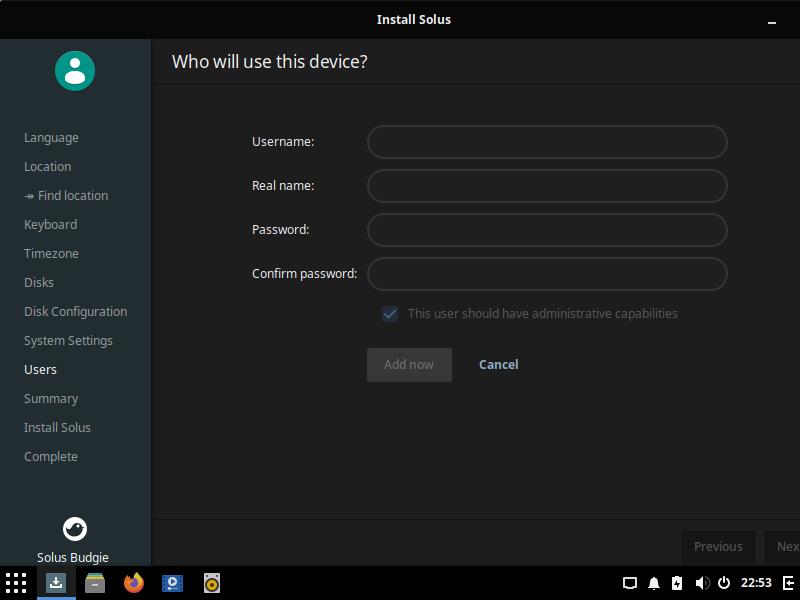Select Users step in sidebar
The height and width of the screenshot is (600, 800).
pyautogui.click(x=40, y=370)
